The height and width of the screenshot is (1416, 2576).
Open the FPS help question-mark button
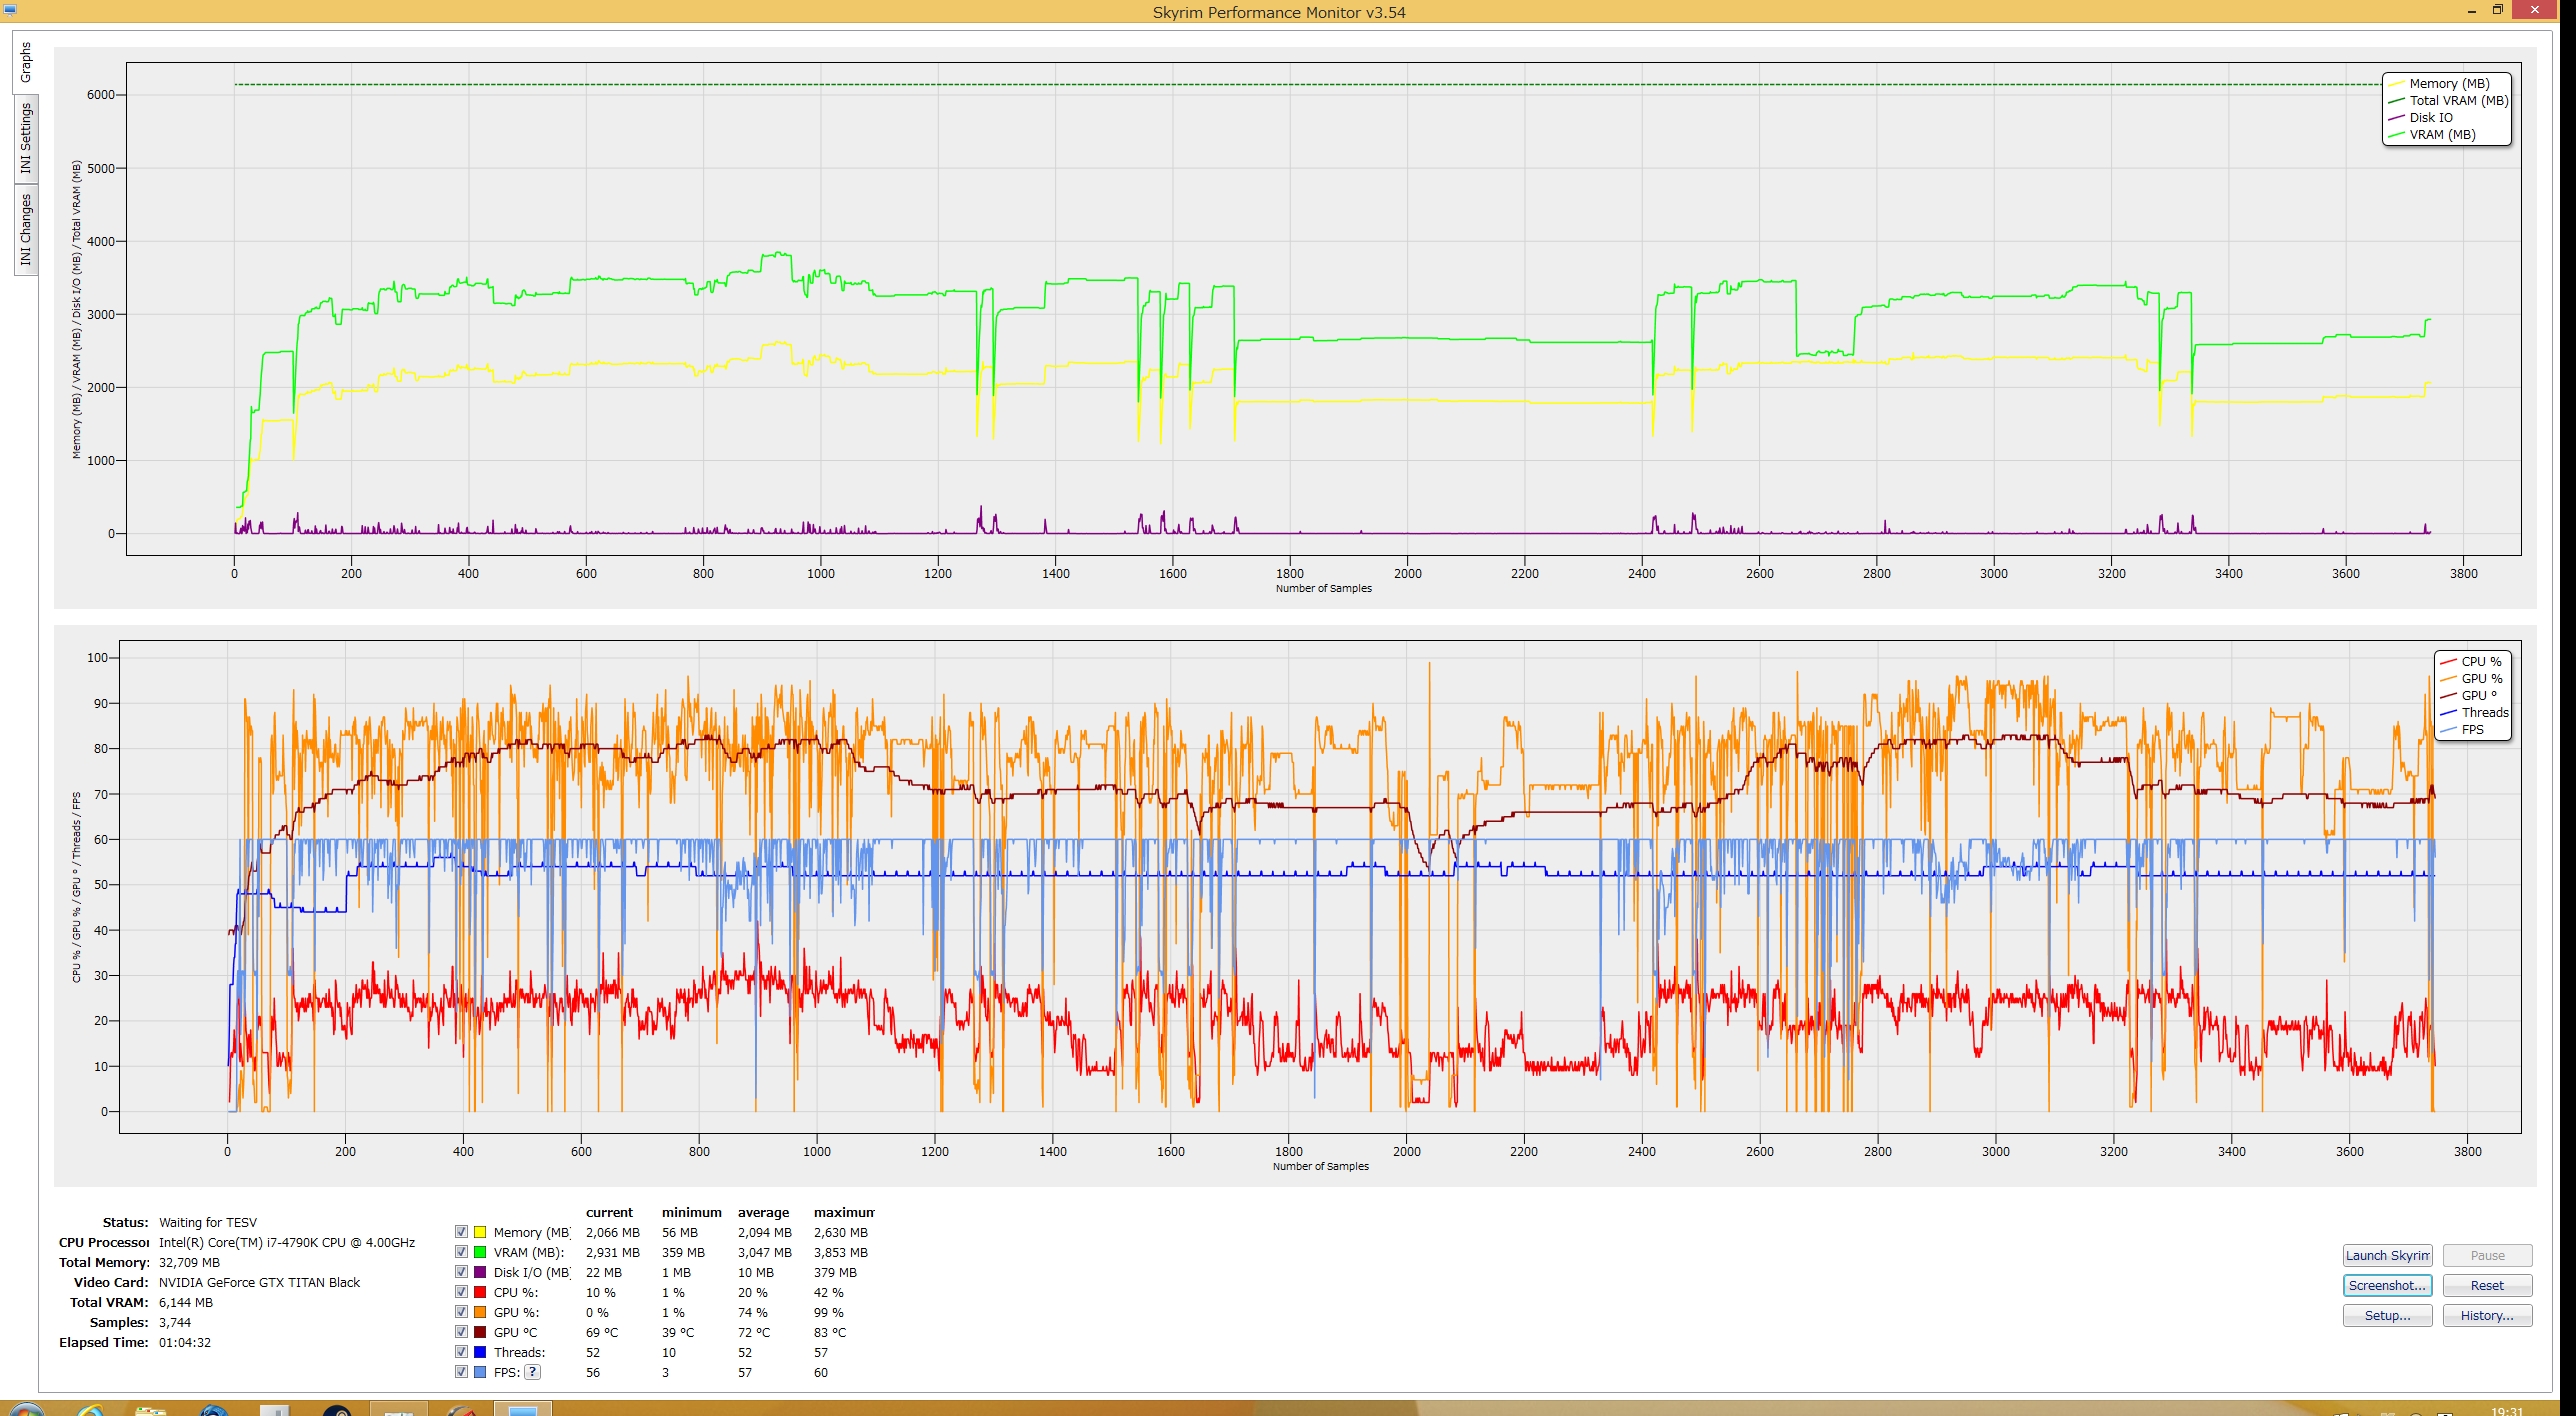tap(533, 1372)
